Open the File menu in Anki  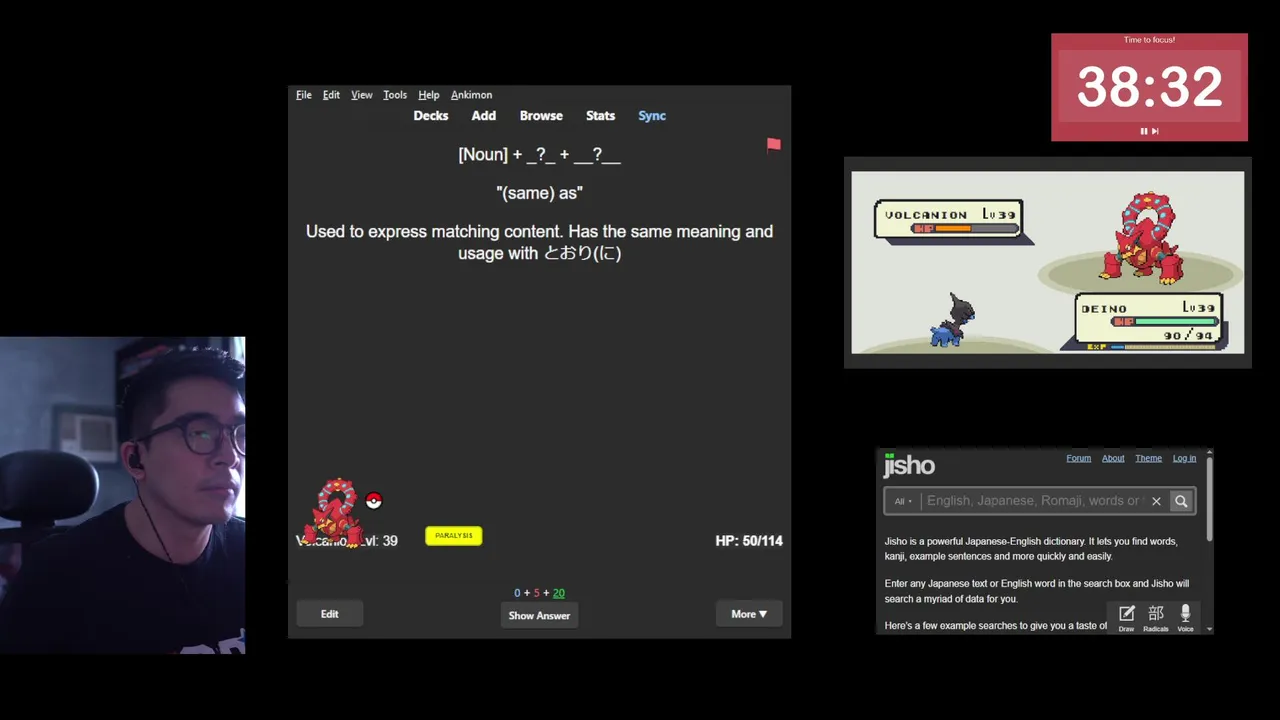(x=303, y=95)
